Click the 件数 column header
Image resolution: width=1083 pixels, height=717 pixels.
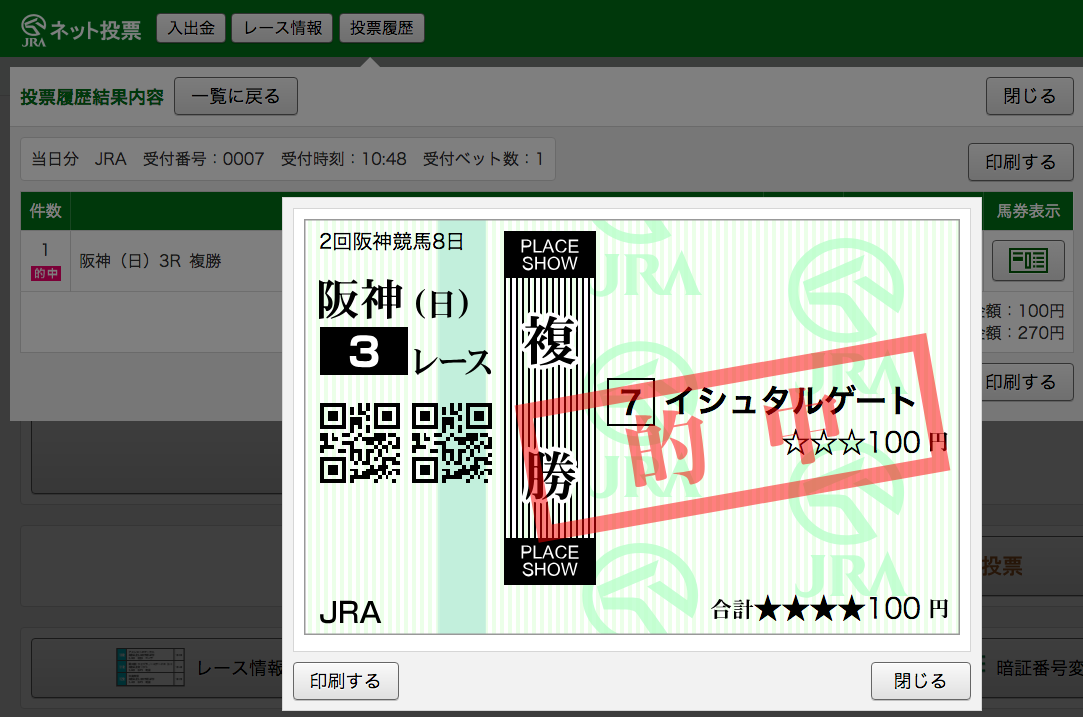coord(46,211)
